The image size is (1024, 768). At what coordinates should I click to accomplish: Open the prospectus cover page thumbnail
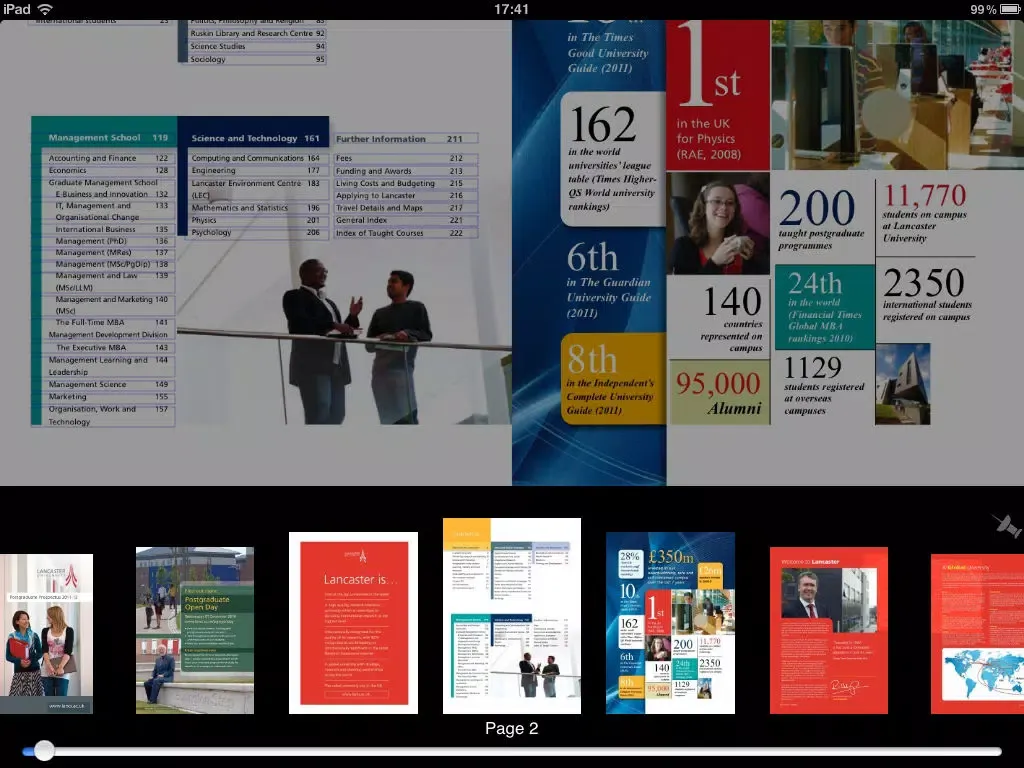click(46, 633)
